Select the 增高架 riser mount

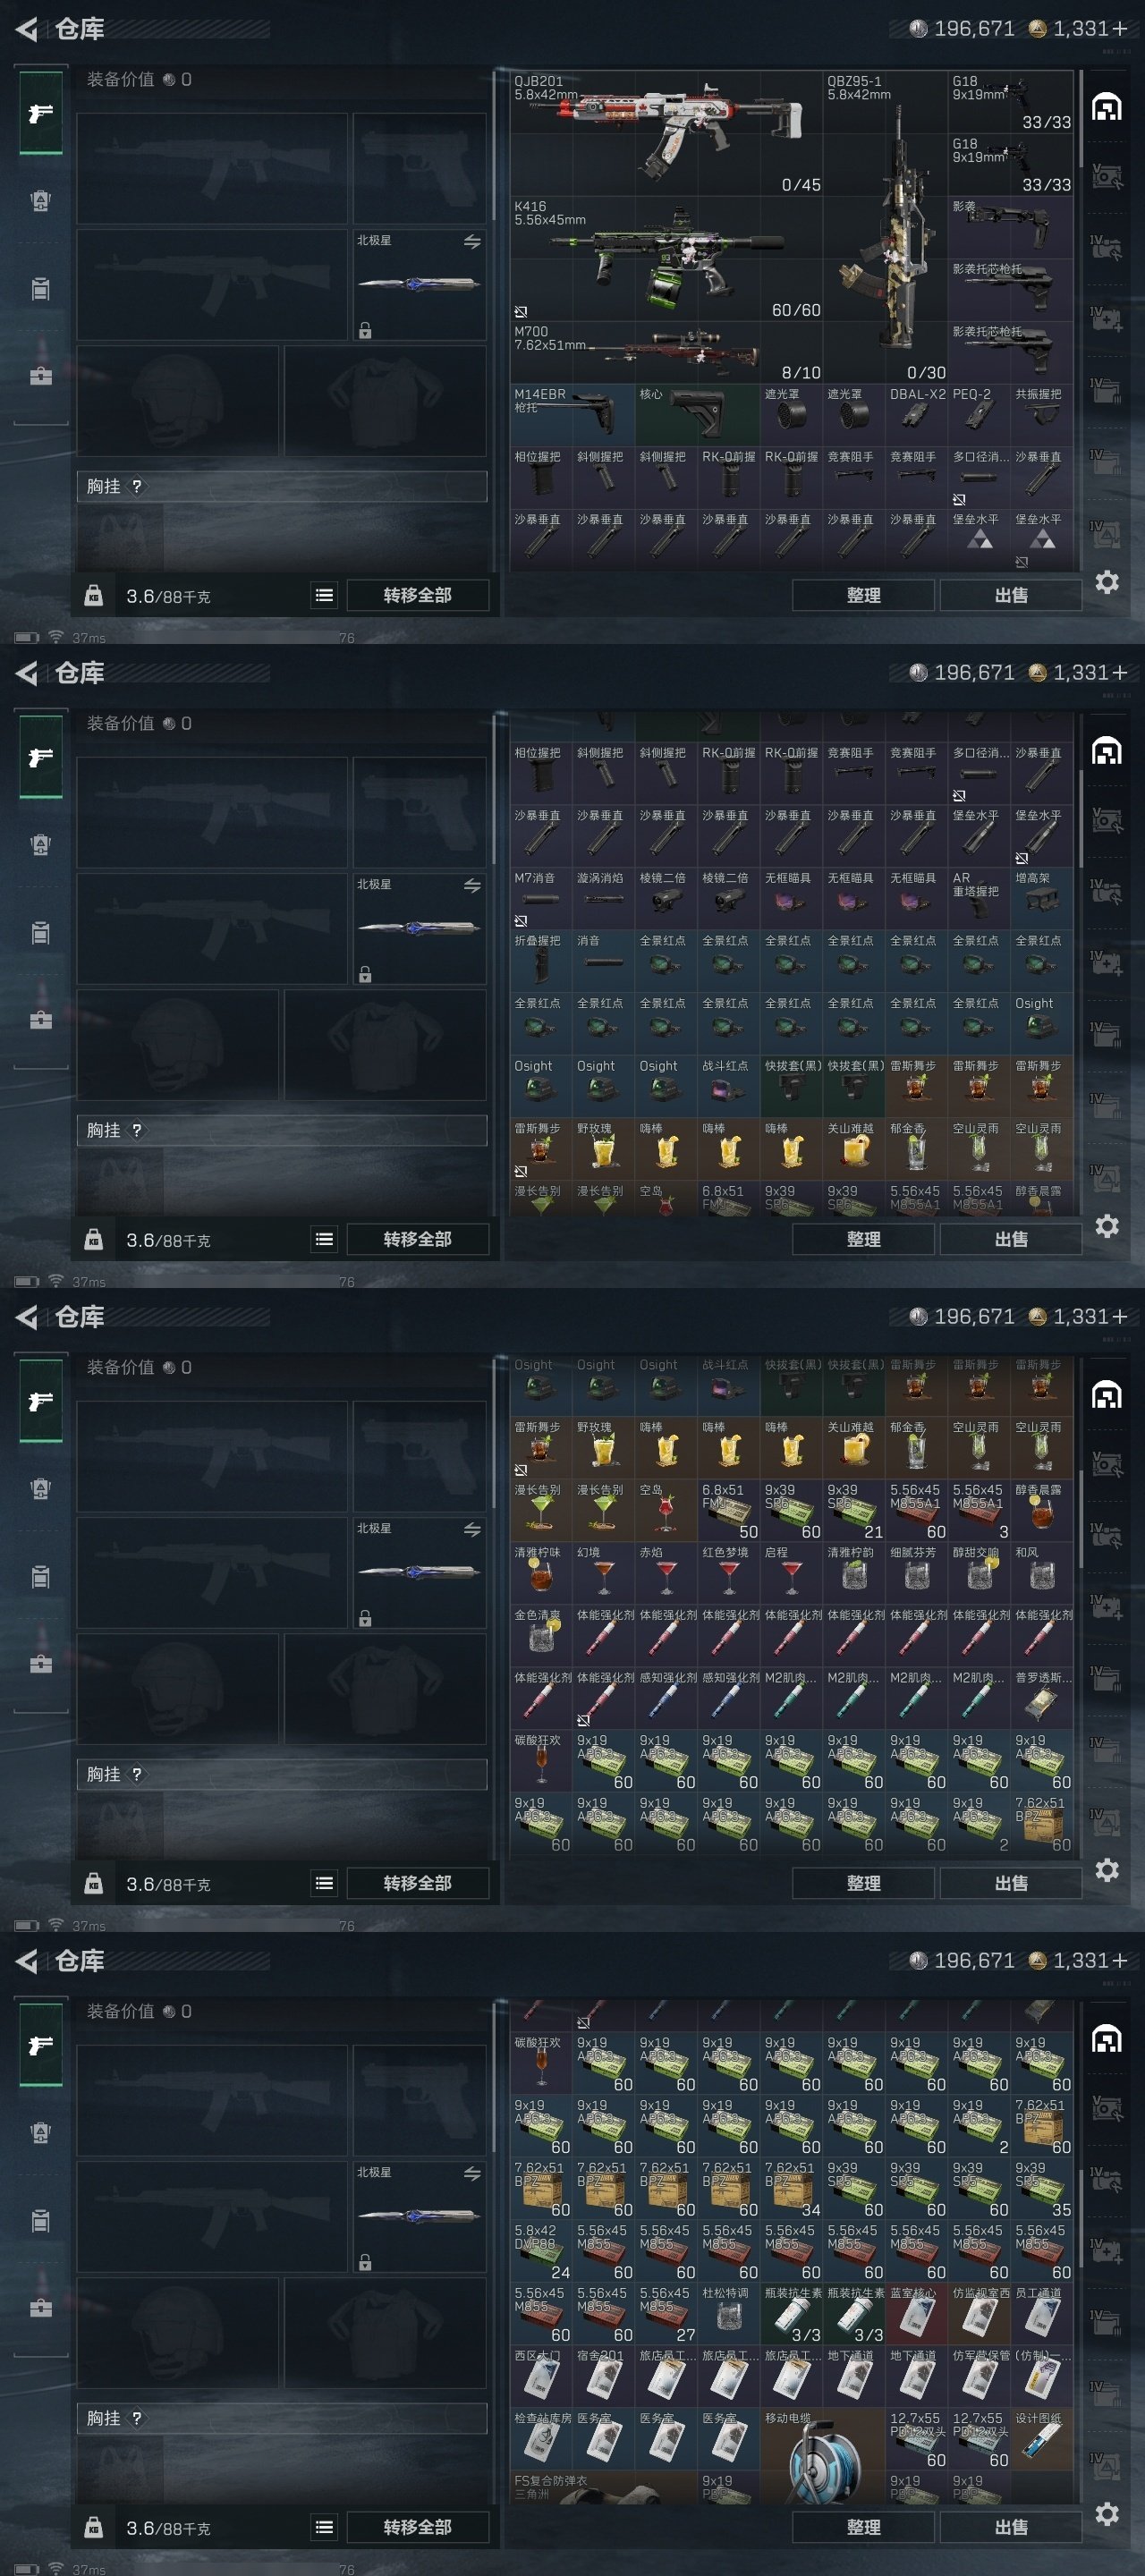(x=1041, y=898)
